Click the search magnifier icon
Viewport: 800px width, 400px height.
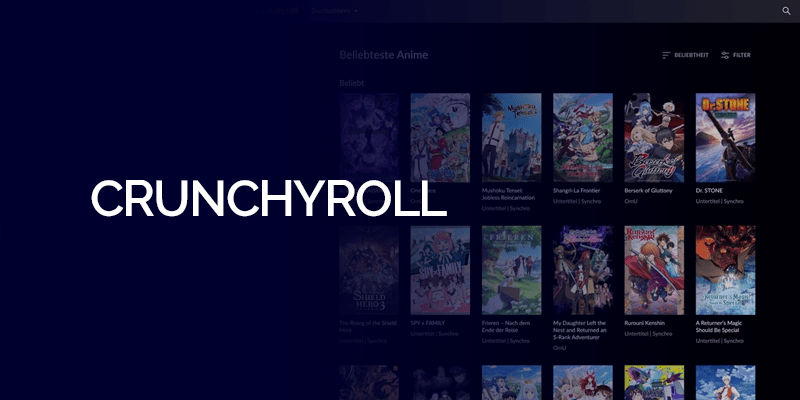[786, 11]
